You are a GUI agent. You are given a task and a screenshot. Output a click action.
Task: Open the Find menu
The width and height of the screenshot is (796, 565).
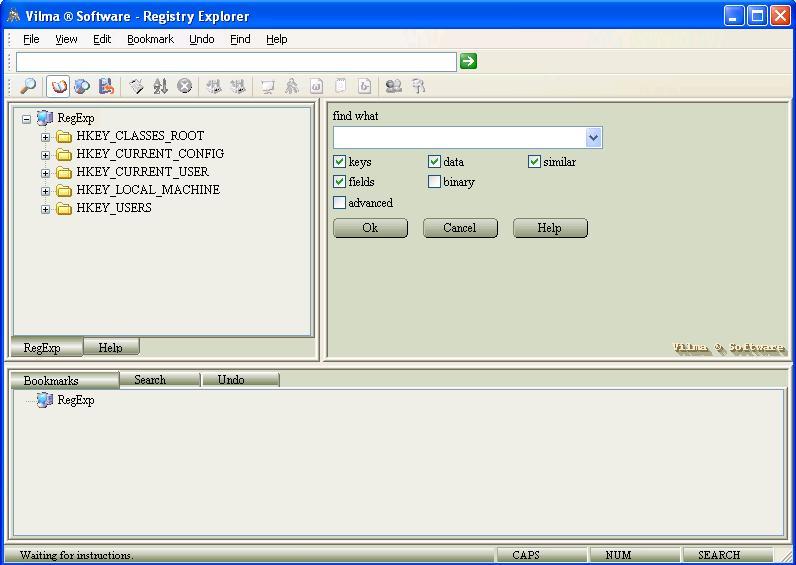pos(240,39)
